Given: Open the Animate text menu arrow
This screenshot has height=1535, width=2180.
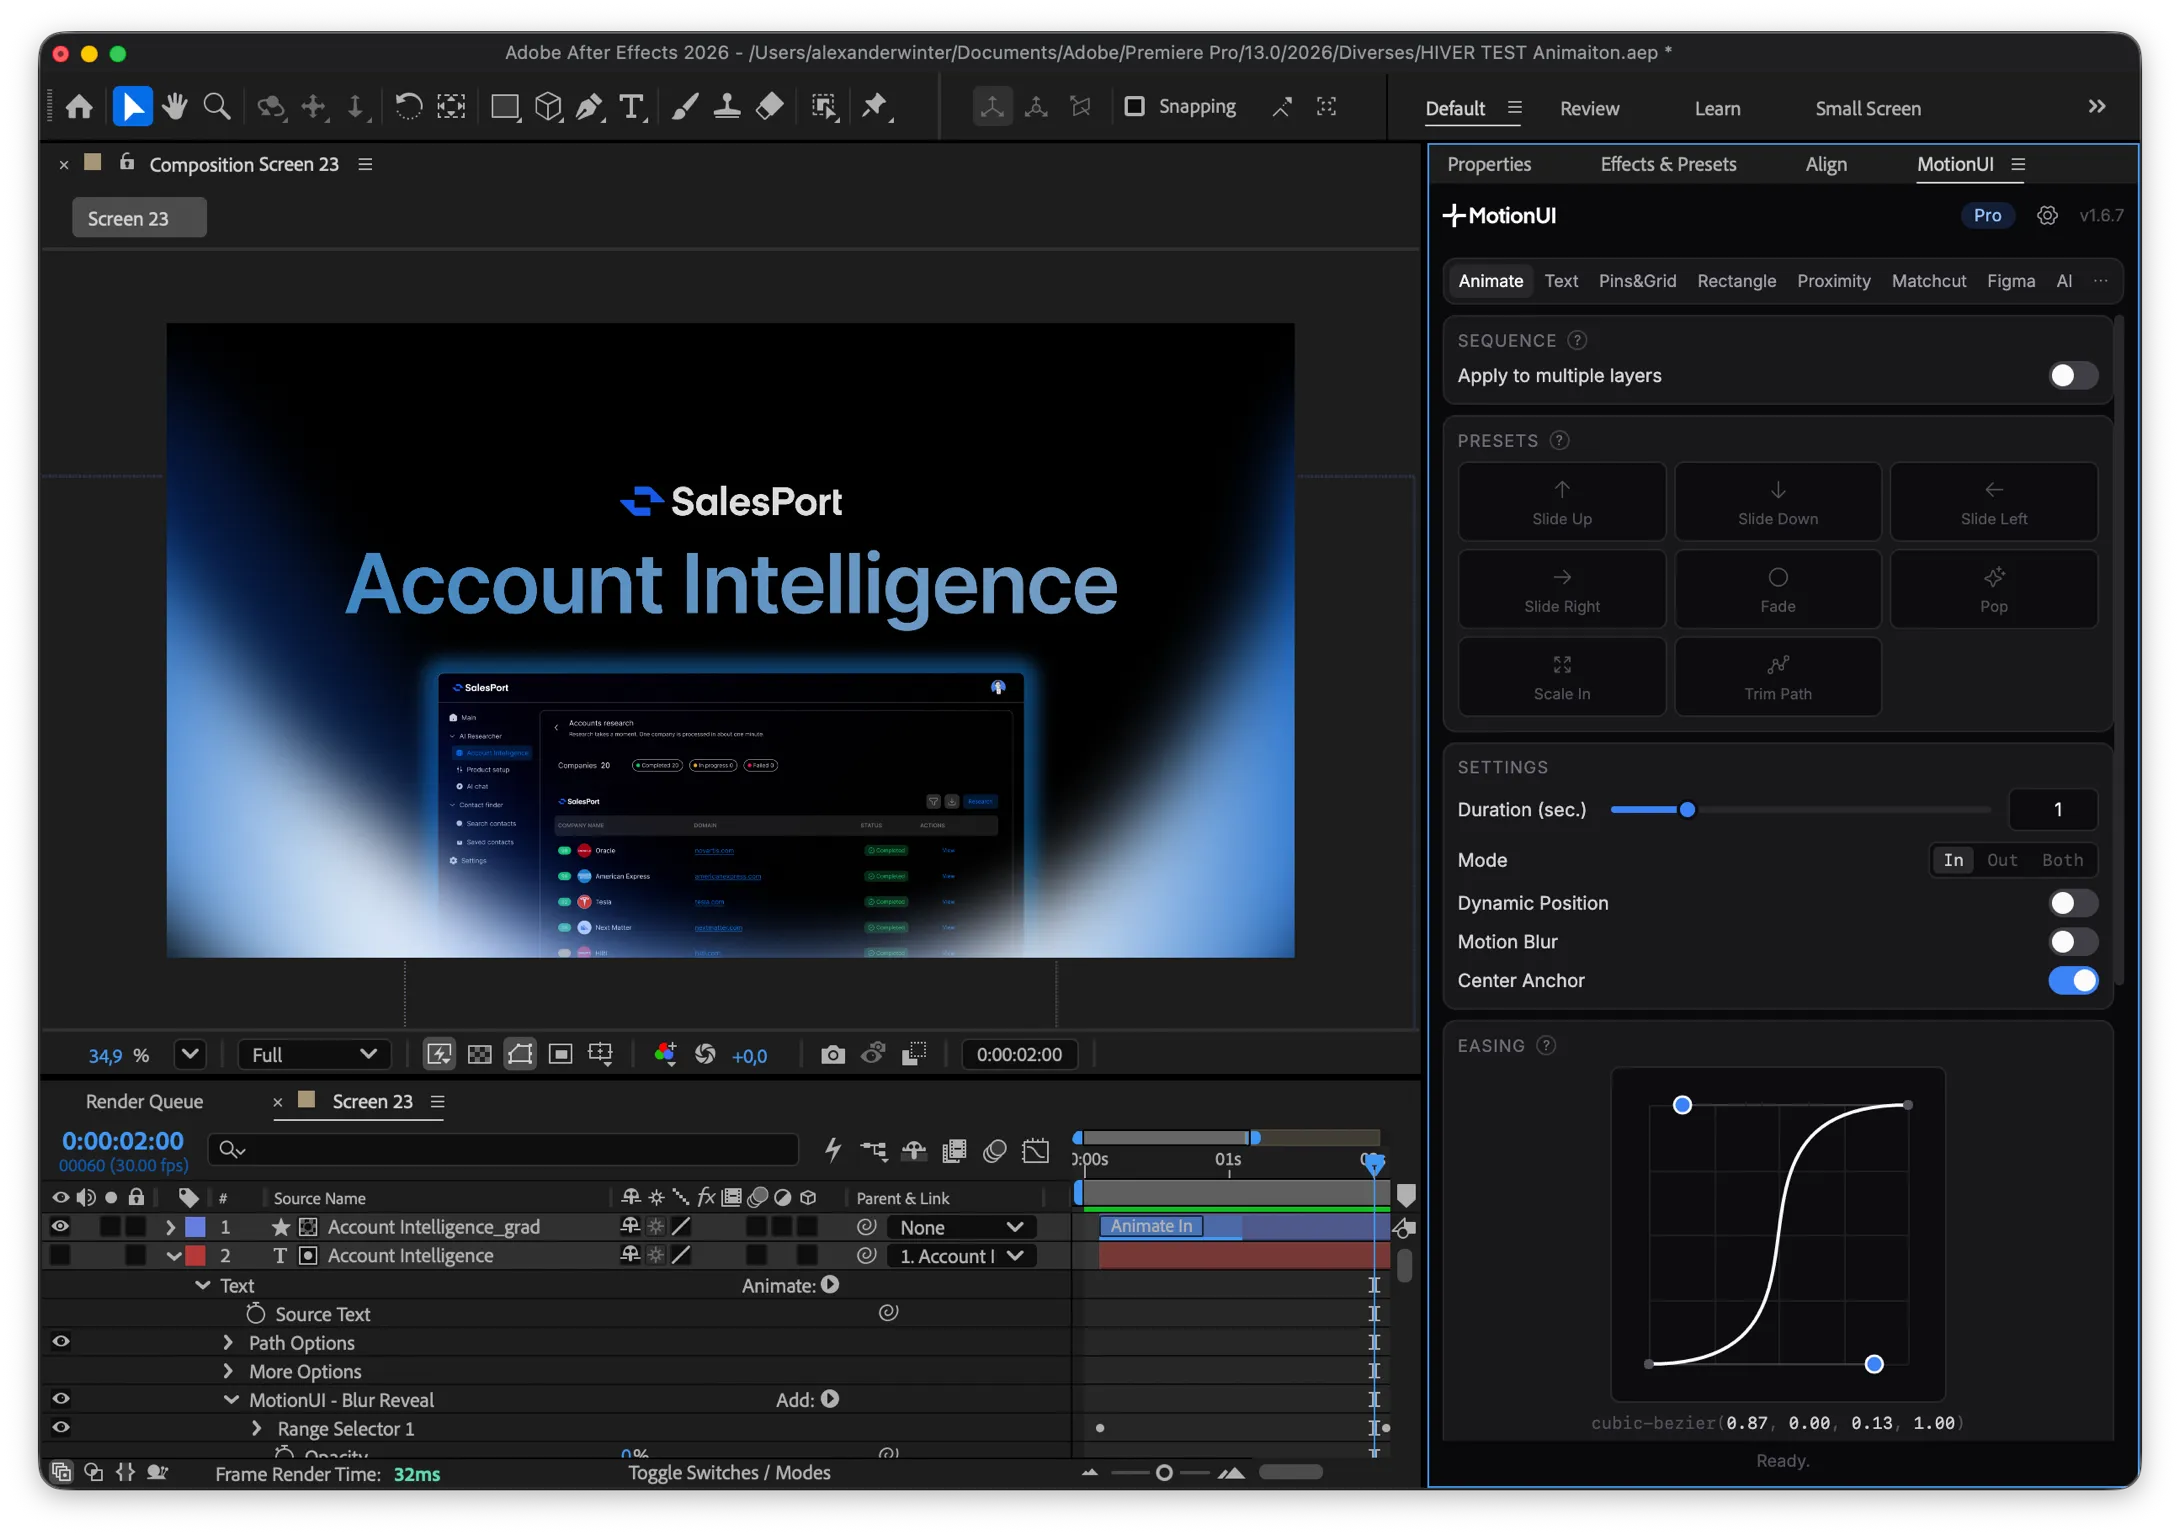Looking at the screenshot, I should click(x=830, y=1285).
